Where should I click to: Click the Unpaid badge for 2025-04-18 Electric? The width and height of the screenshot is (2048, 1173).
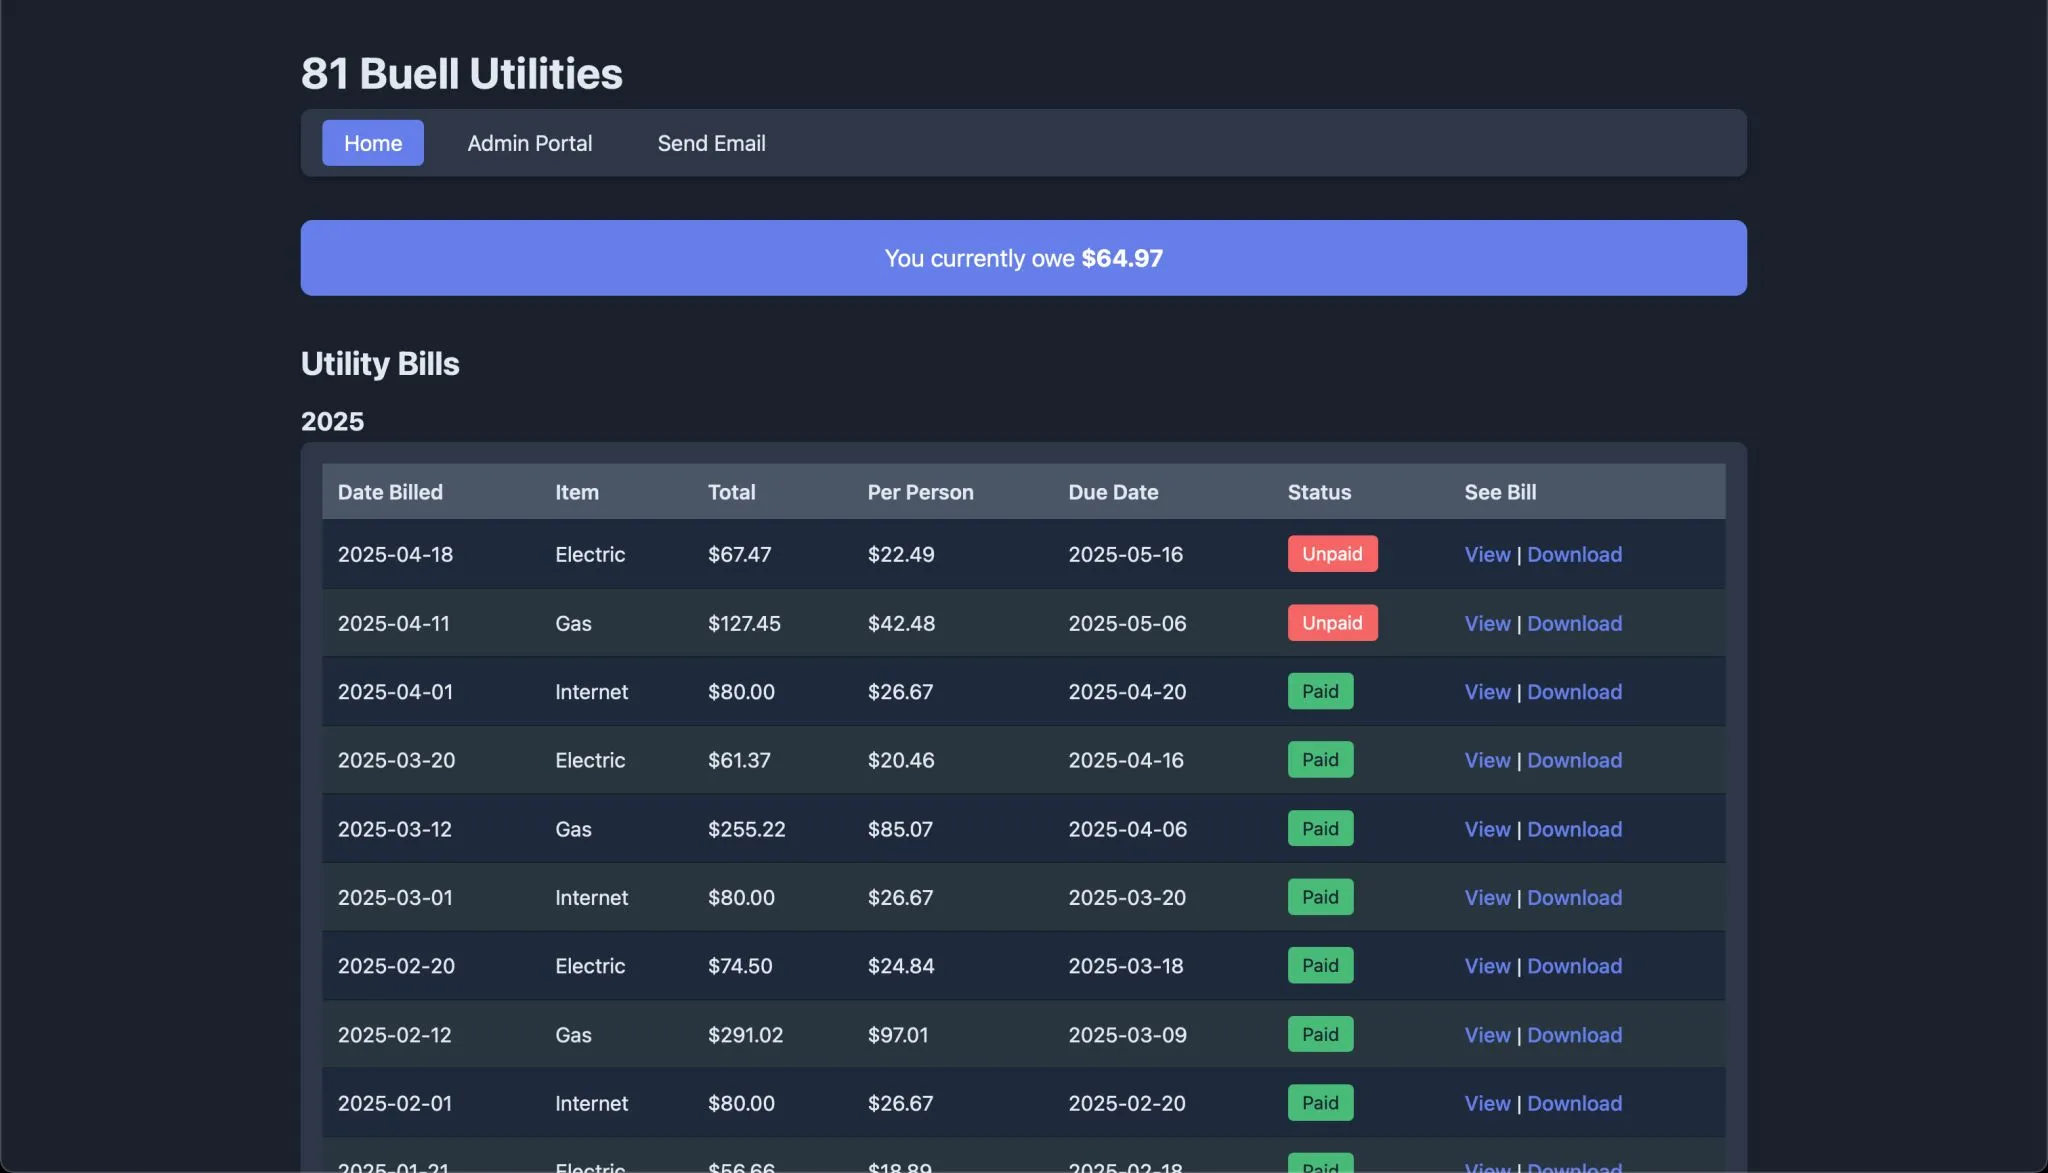pyautogui.click(x=1332, y=554)
